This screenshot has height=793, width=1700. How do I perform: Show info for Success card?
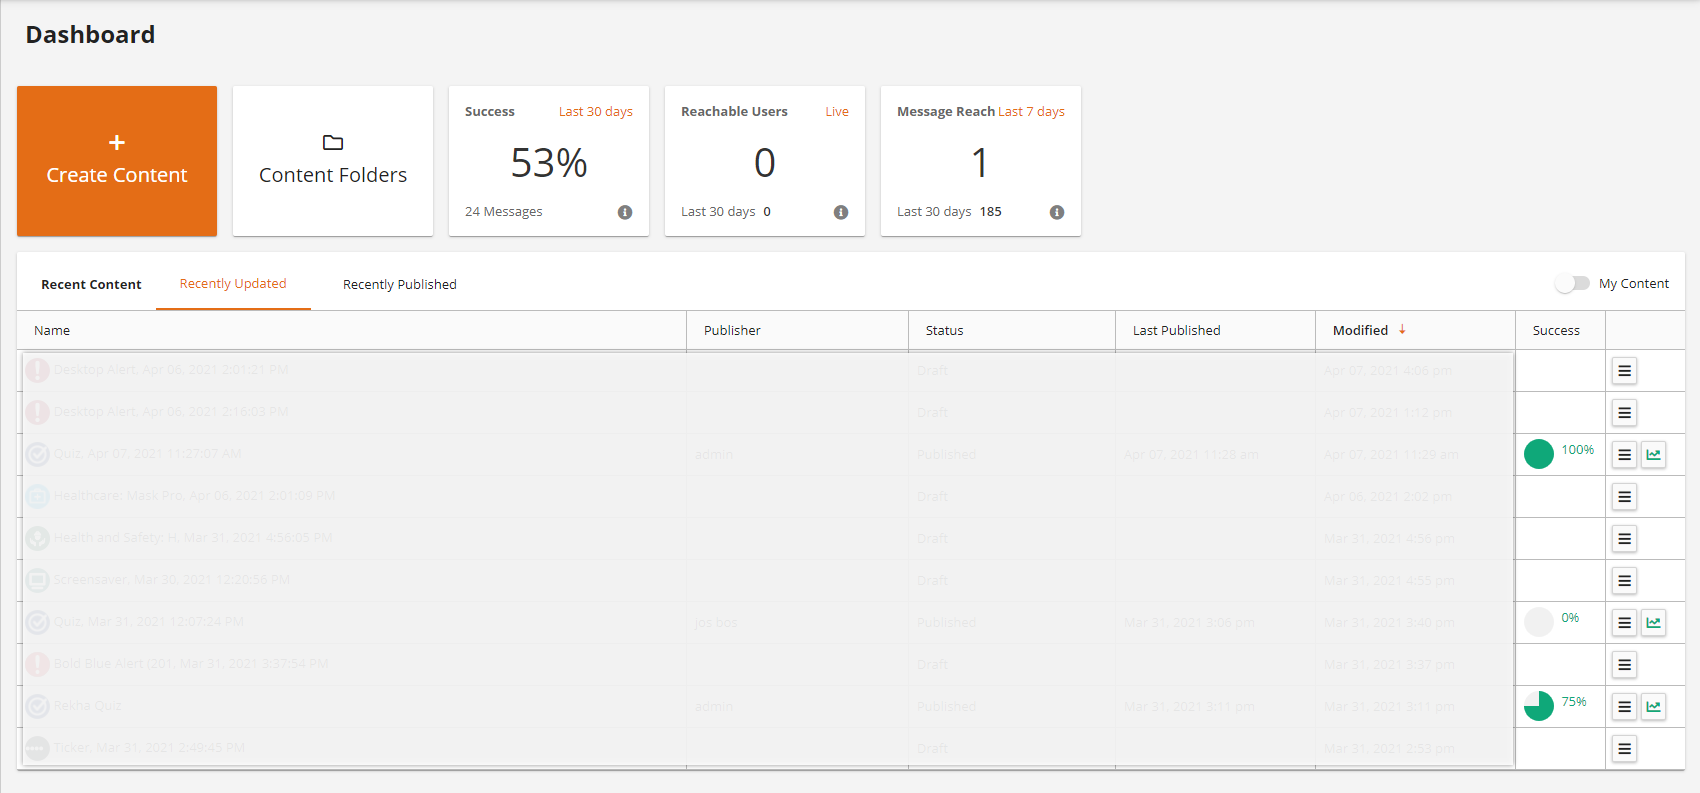pos(625,212)
